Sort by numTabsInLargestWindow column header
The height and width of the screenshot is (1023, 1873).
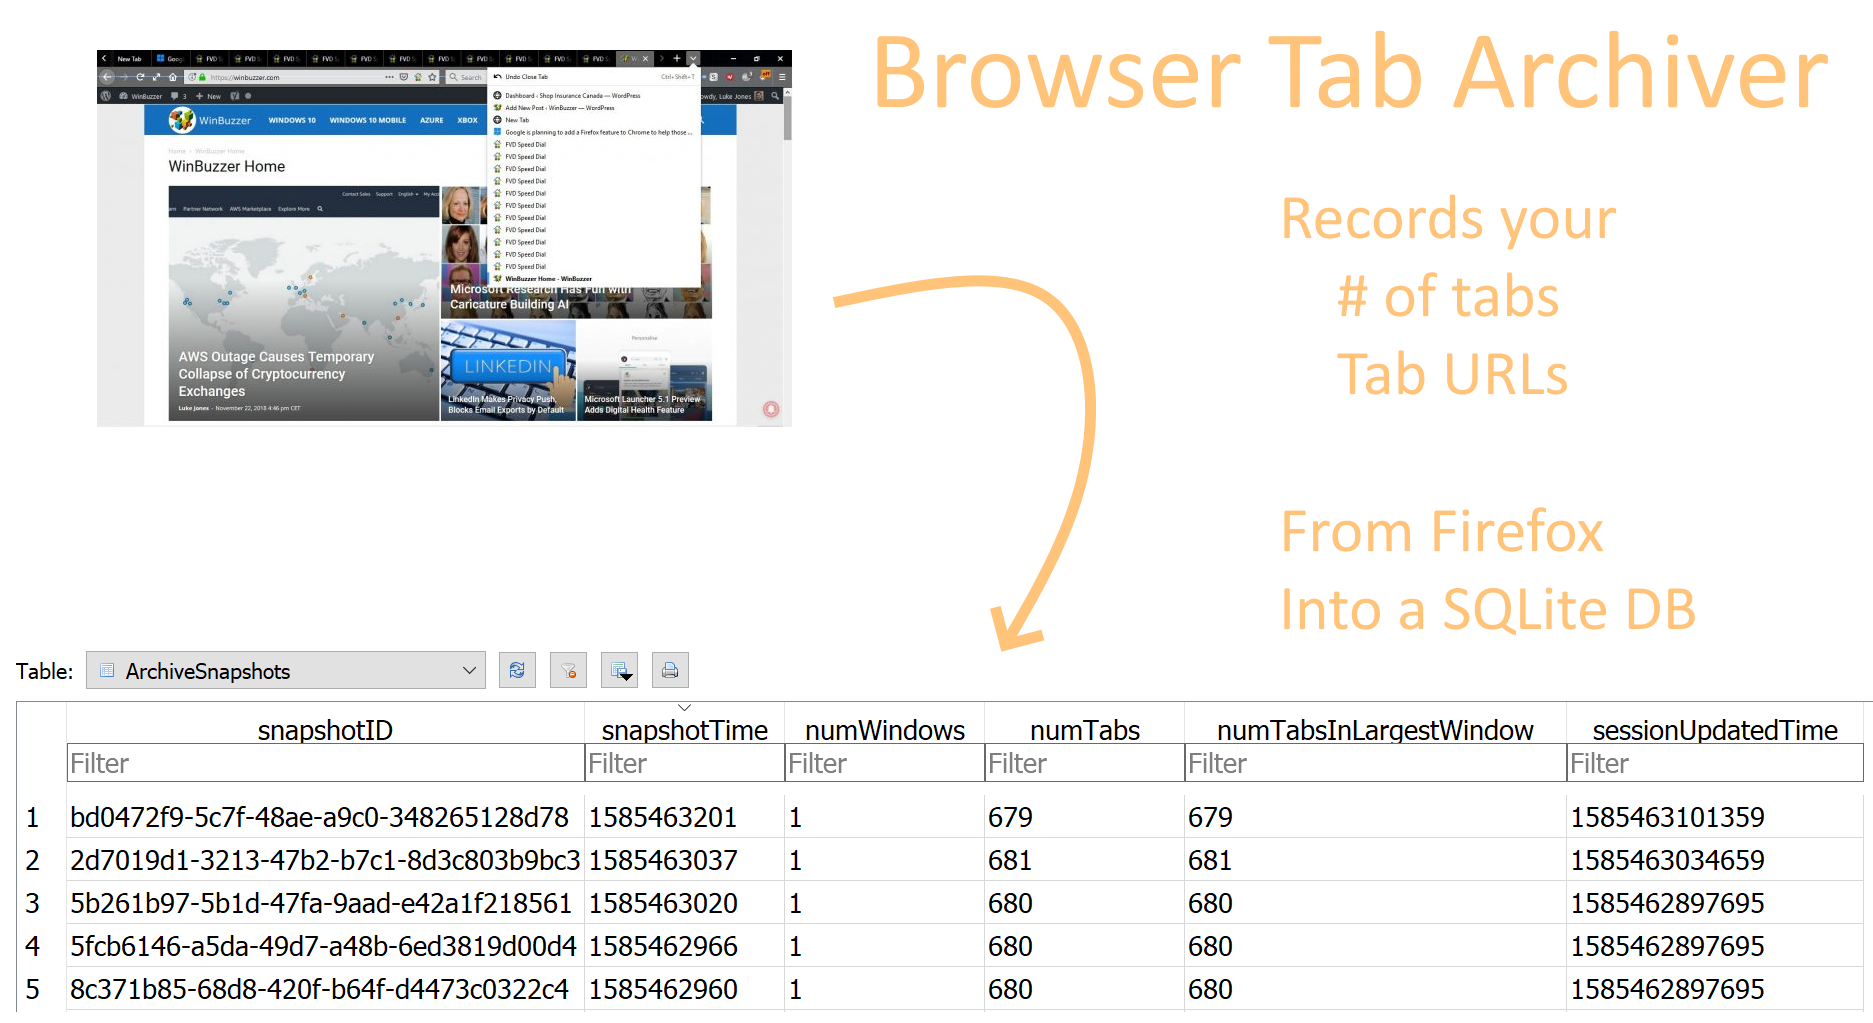click(1375, 730)
